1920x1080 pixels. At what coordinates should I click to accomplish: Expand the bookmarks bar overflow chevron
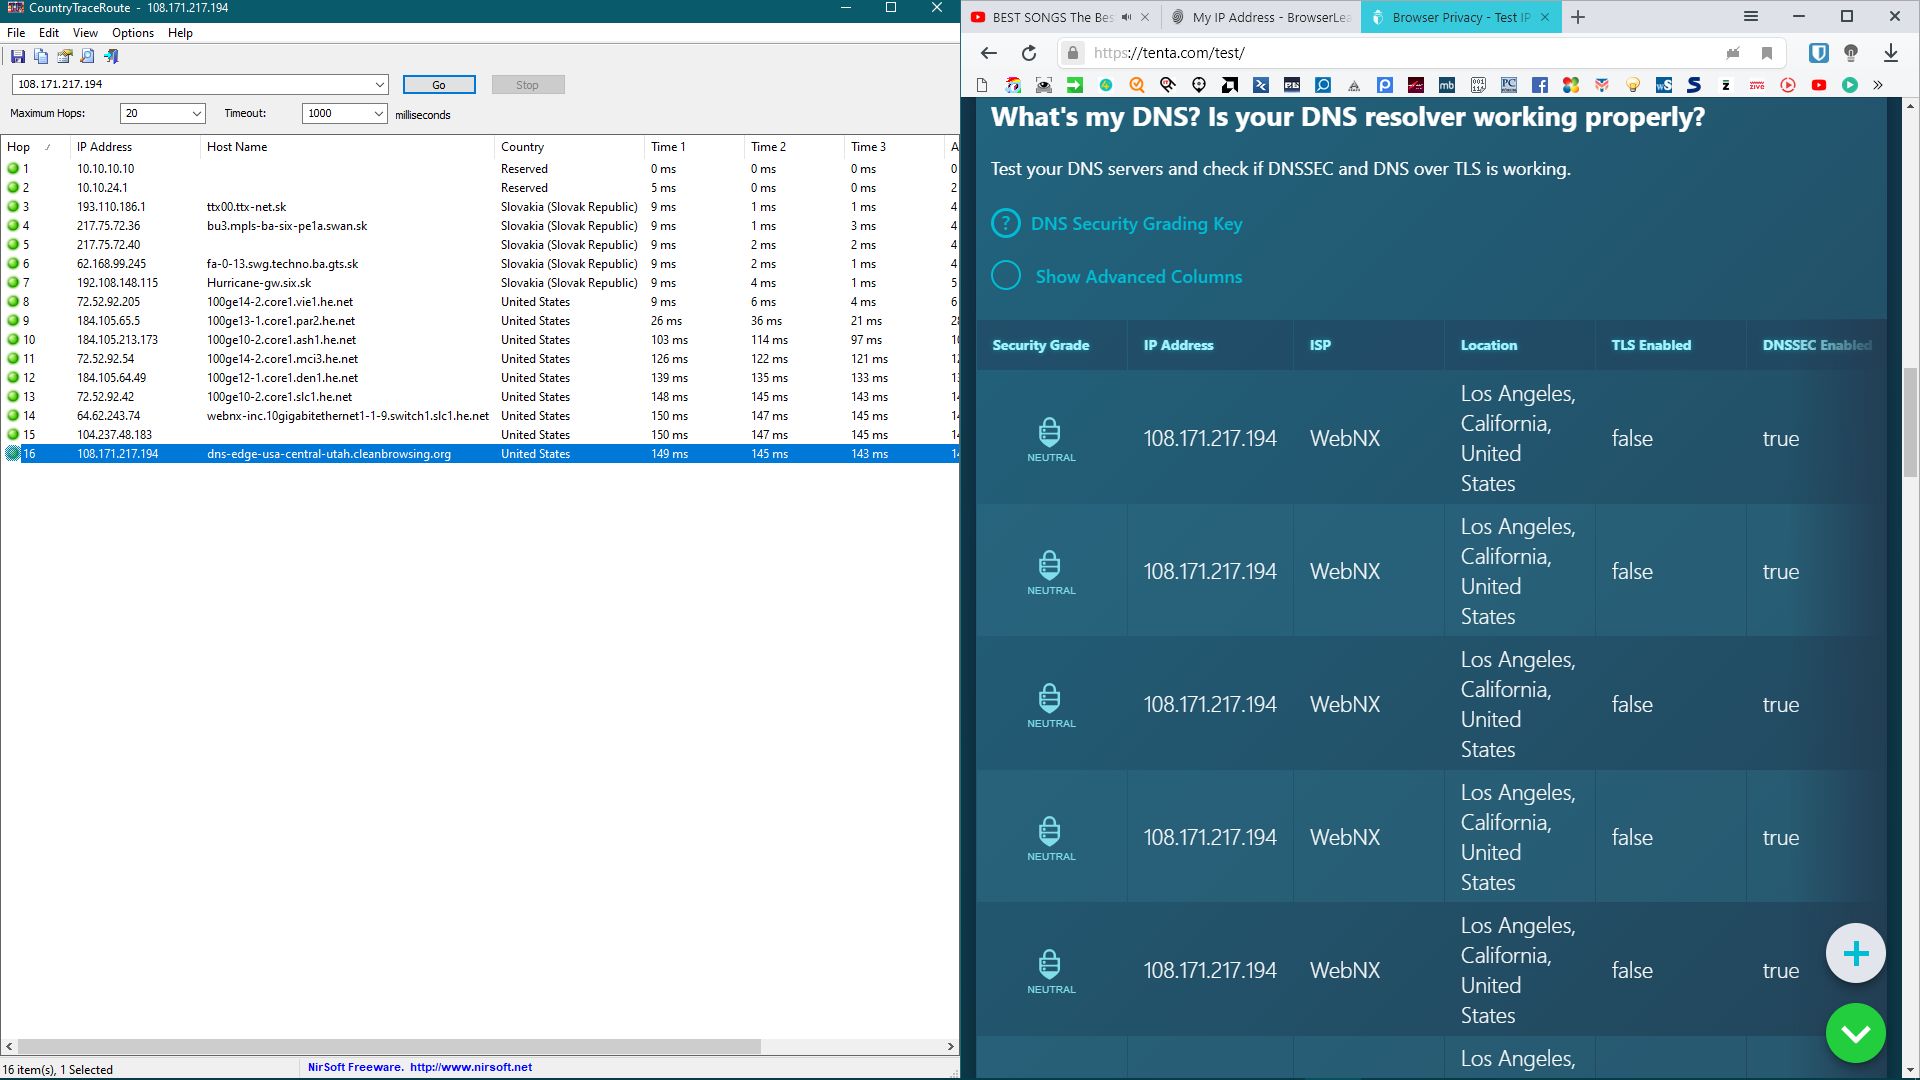tap(1878, 85)
